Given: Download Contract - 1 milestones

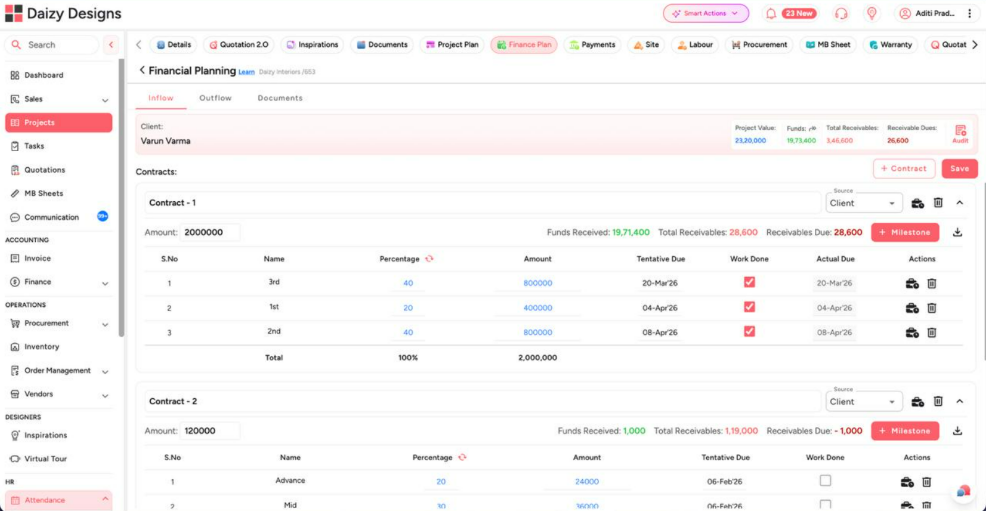Looking at the screenshot, I should (957, 233).
